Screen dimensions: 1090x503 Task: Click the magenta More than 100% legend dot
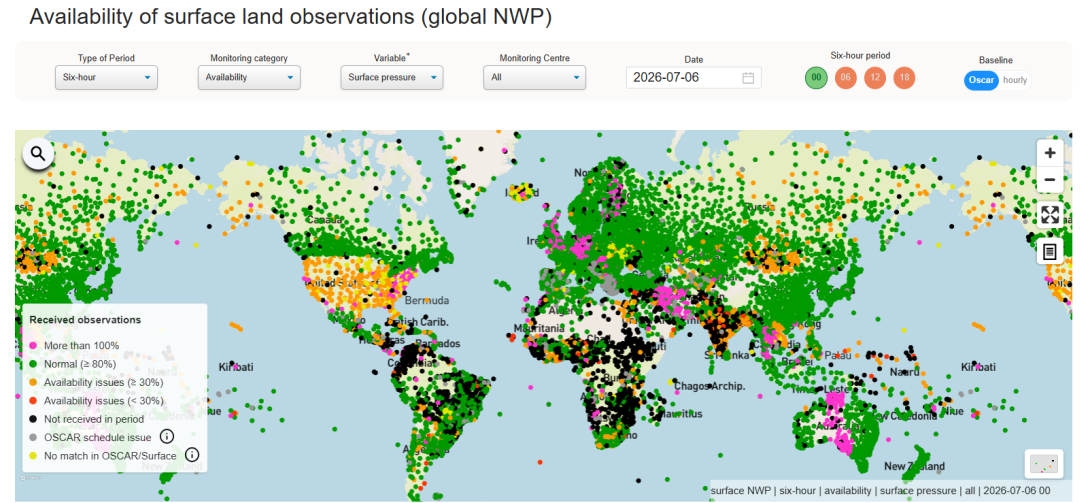pyautogui.click(x=33, y=345)
